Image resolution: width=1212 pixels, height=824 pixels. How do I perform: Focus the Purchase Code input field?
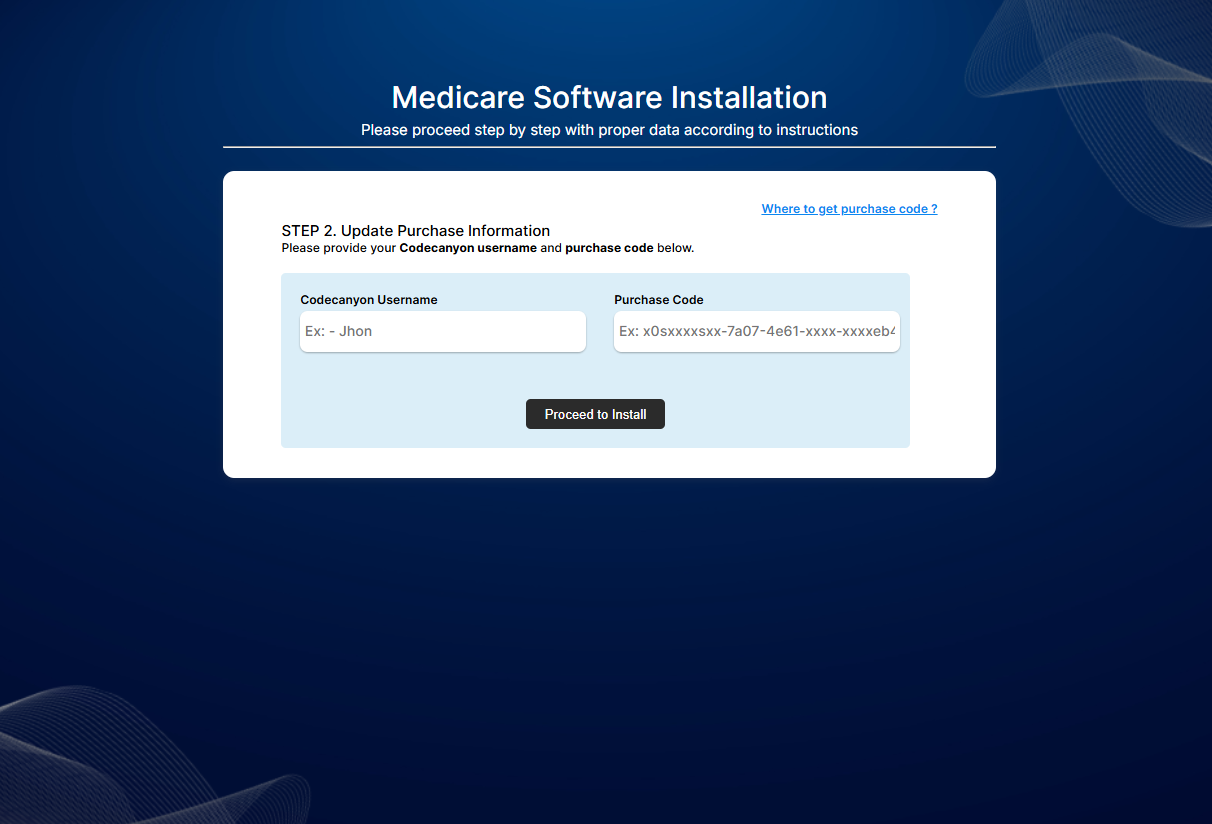756,331
